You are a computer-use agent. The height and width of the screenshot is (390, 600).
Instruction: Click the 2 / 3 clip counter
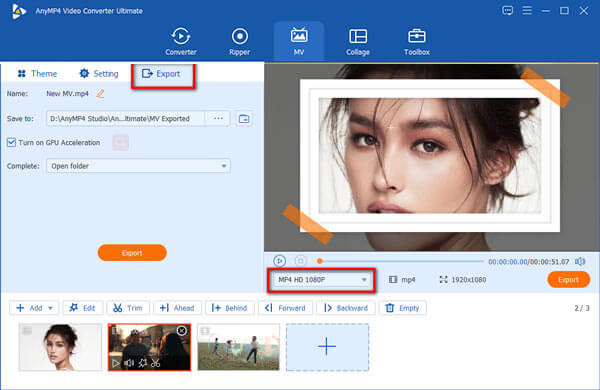pyautogui.click(x=582, y=308)
